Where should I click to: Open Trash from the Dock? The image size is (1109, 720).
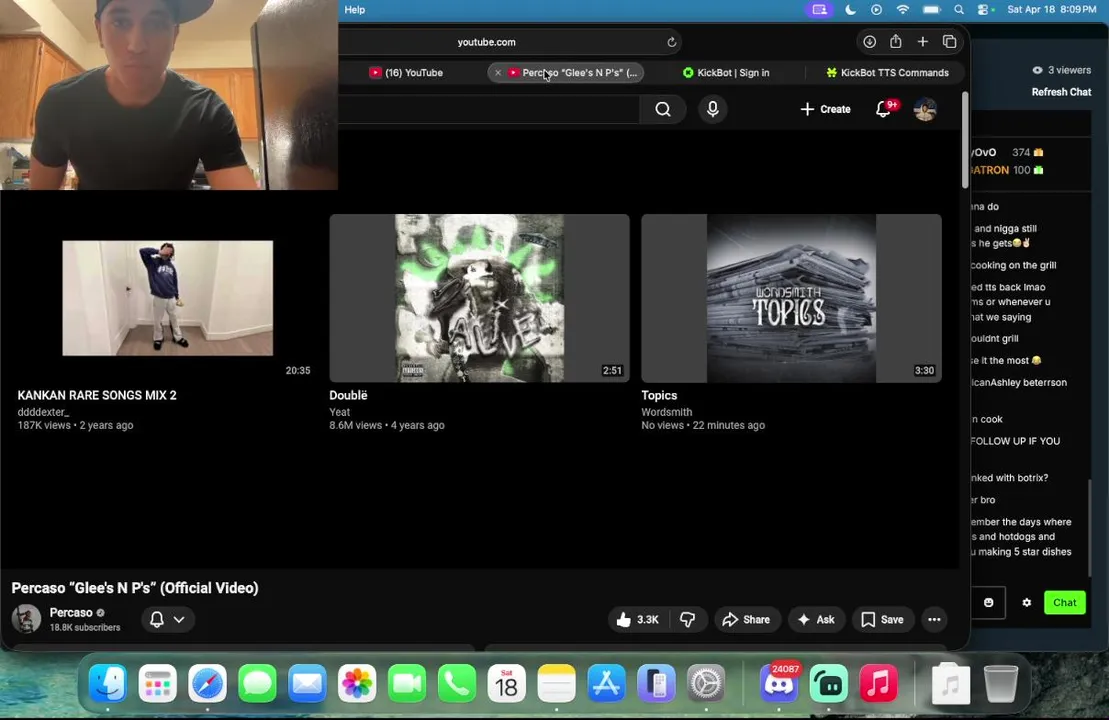pyautogui.click(x=1001, y=683)
